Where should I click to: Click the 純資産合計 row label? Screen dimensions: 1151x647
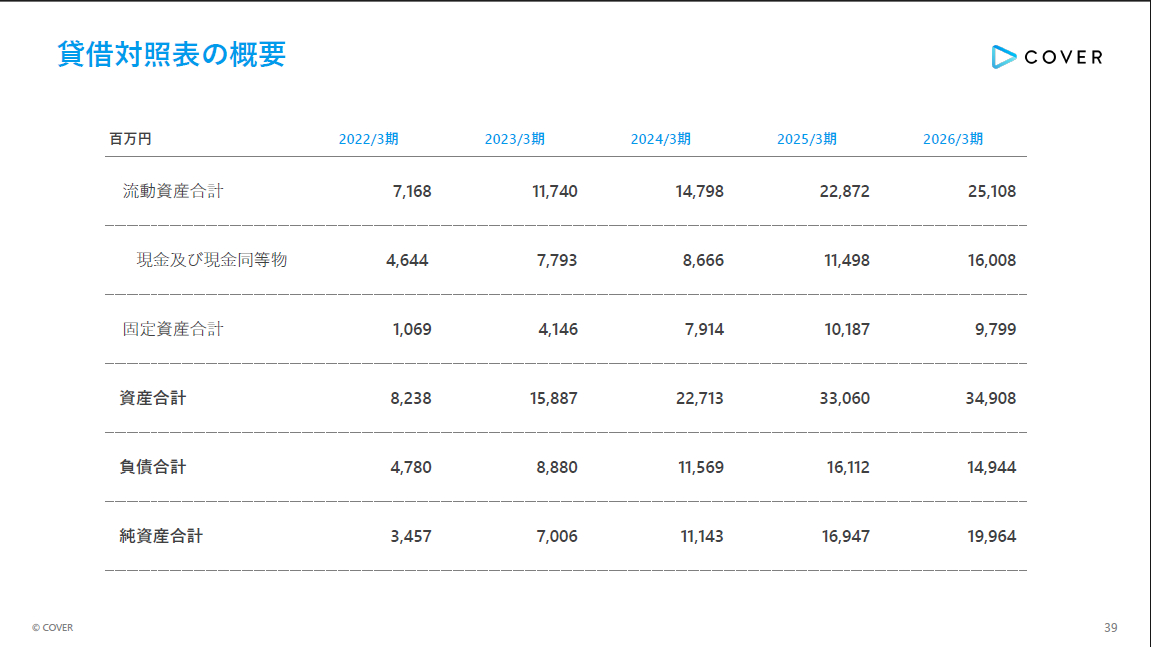point(161,536)
